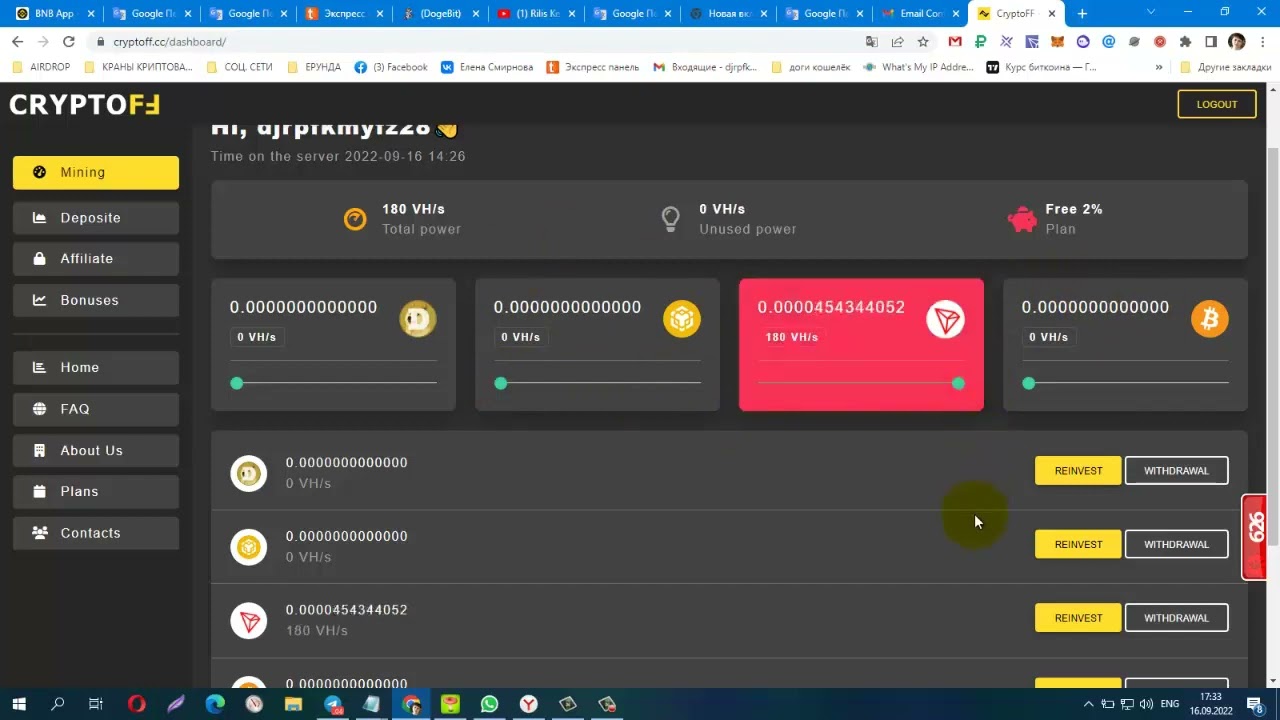Click the Bitcoin icon in mining card

pos(1210,319)
